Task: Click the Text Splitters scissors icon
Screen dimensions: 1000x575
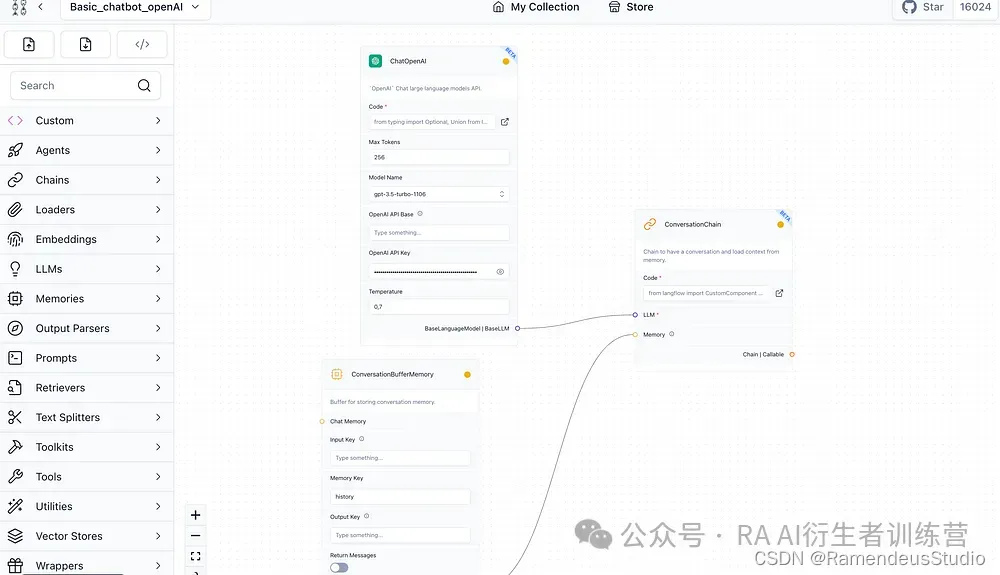Action: [x=15, y=417]
